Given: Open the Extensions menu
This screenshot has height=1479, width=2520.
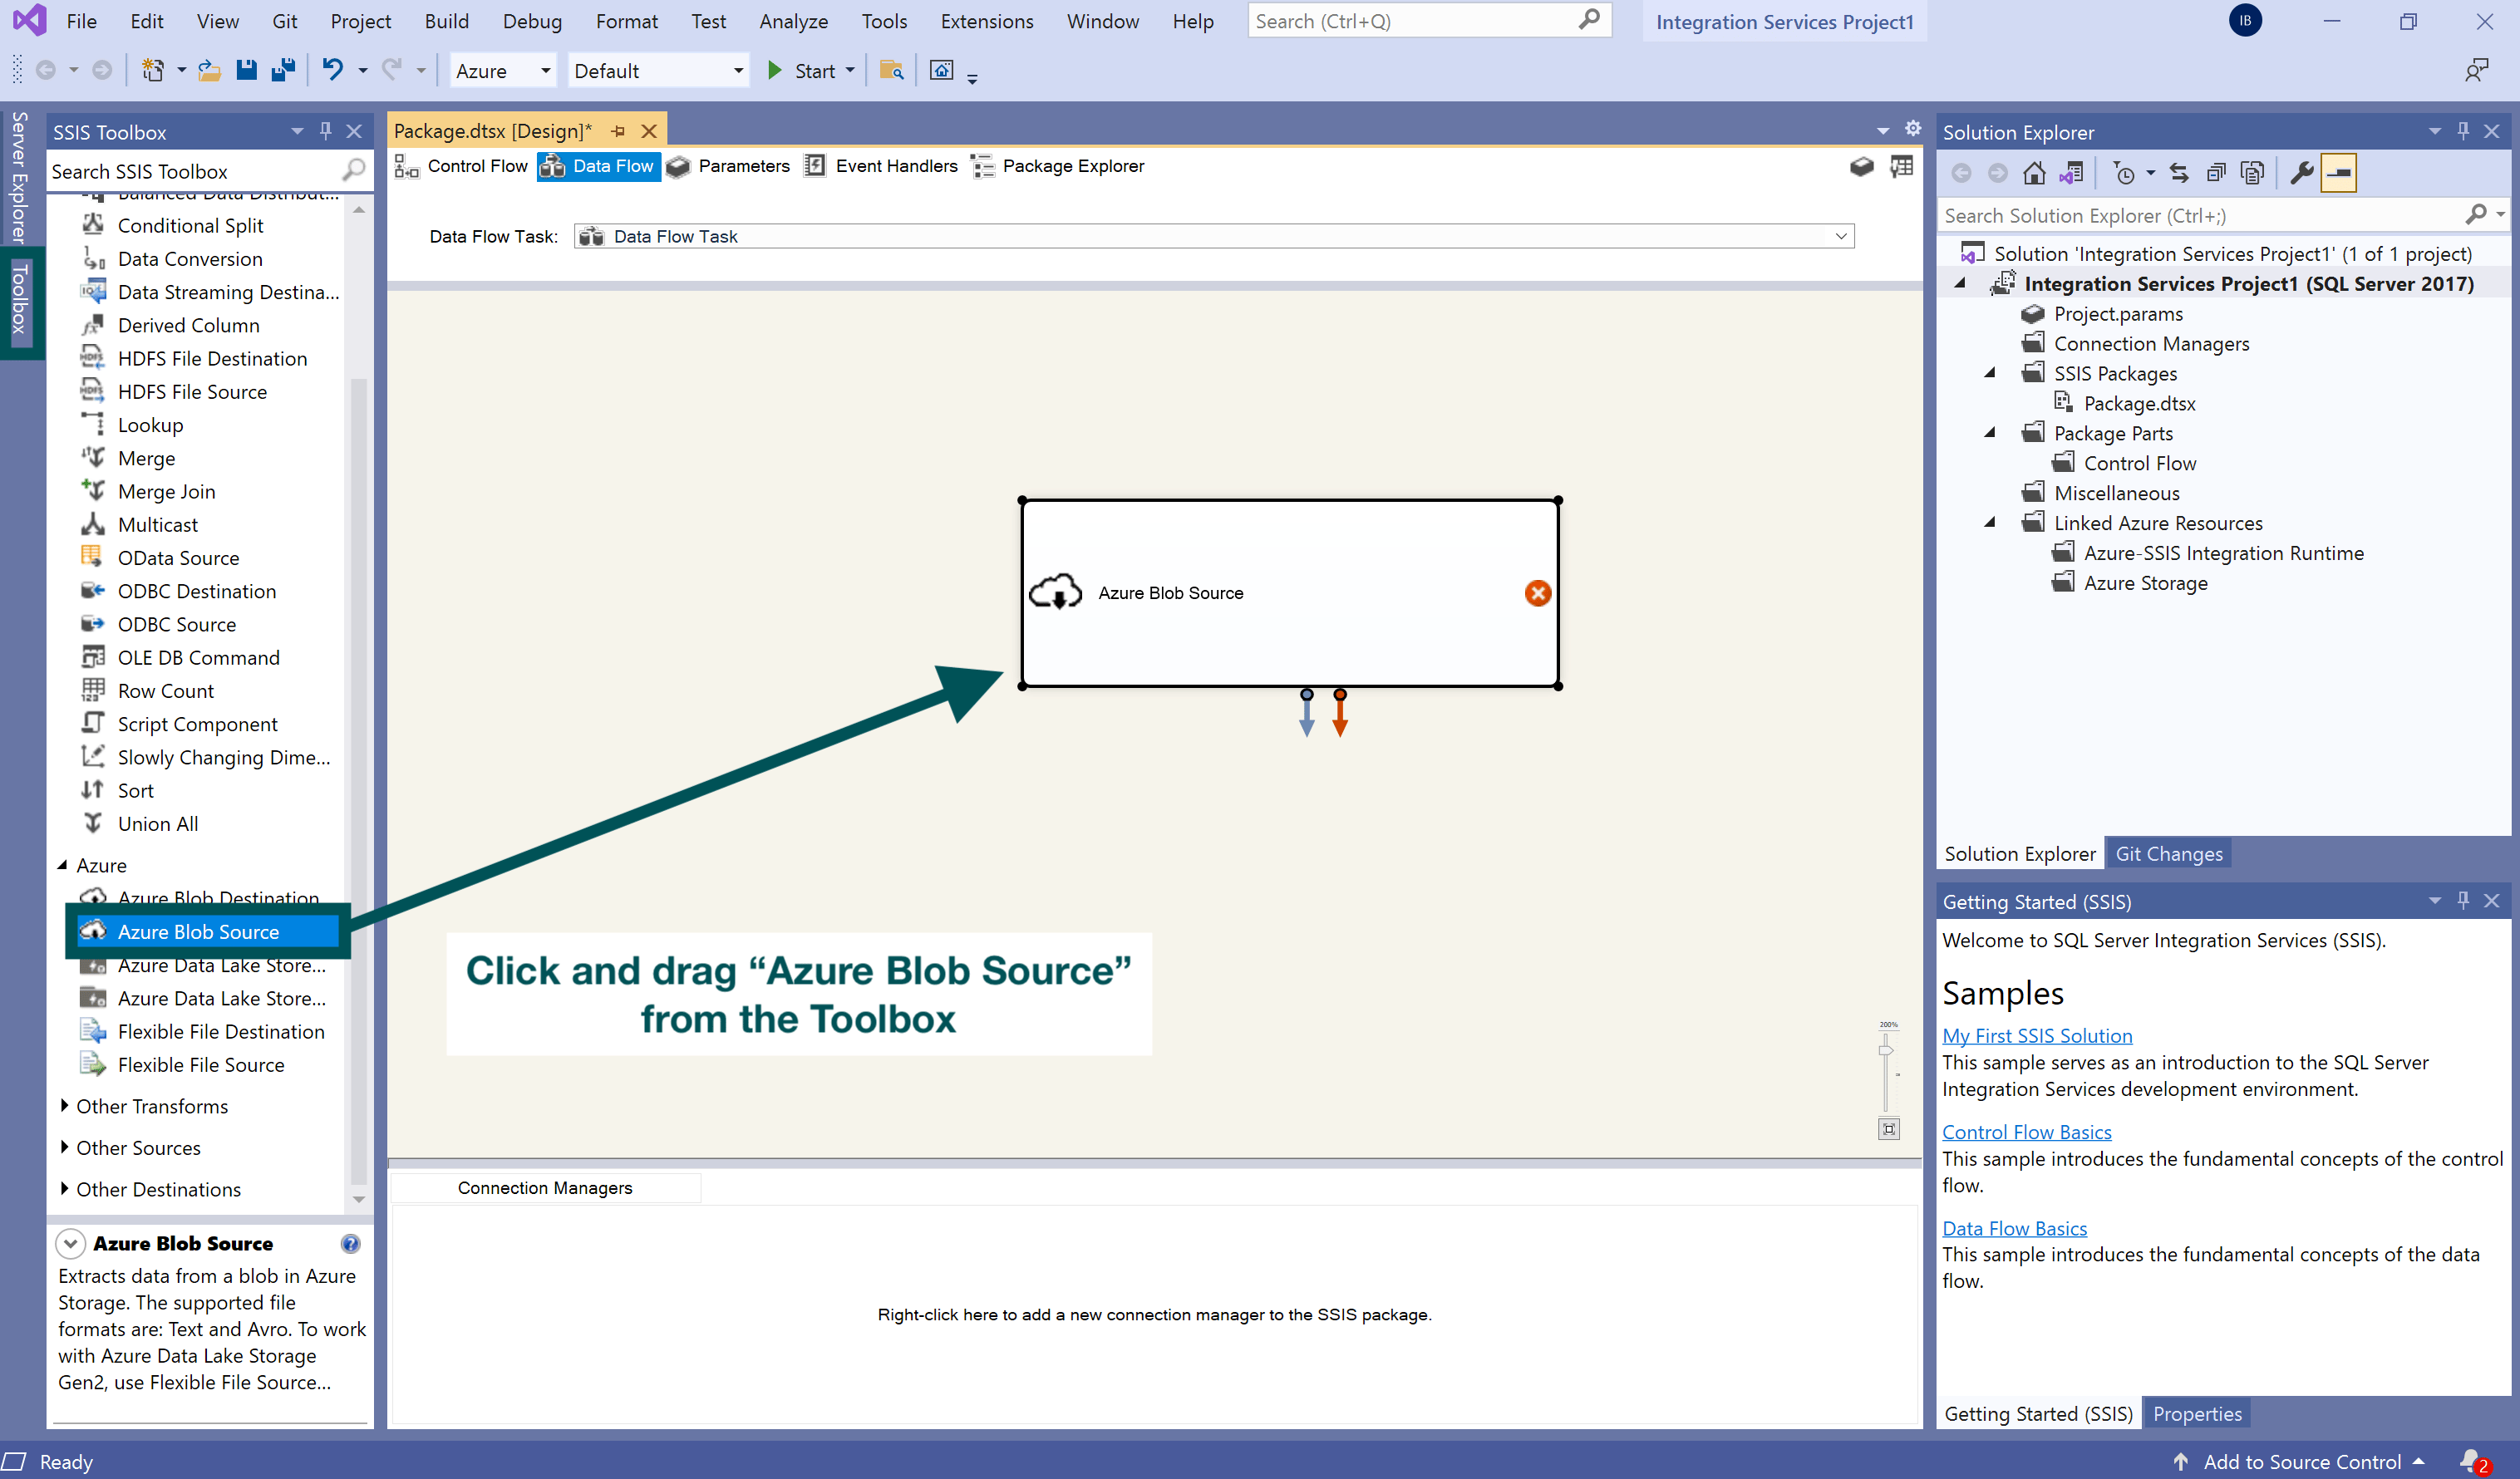Looking at the screenshot, I should pyautogui.click(x=986, y=21).
